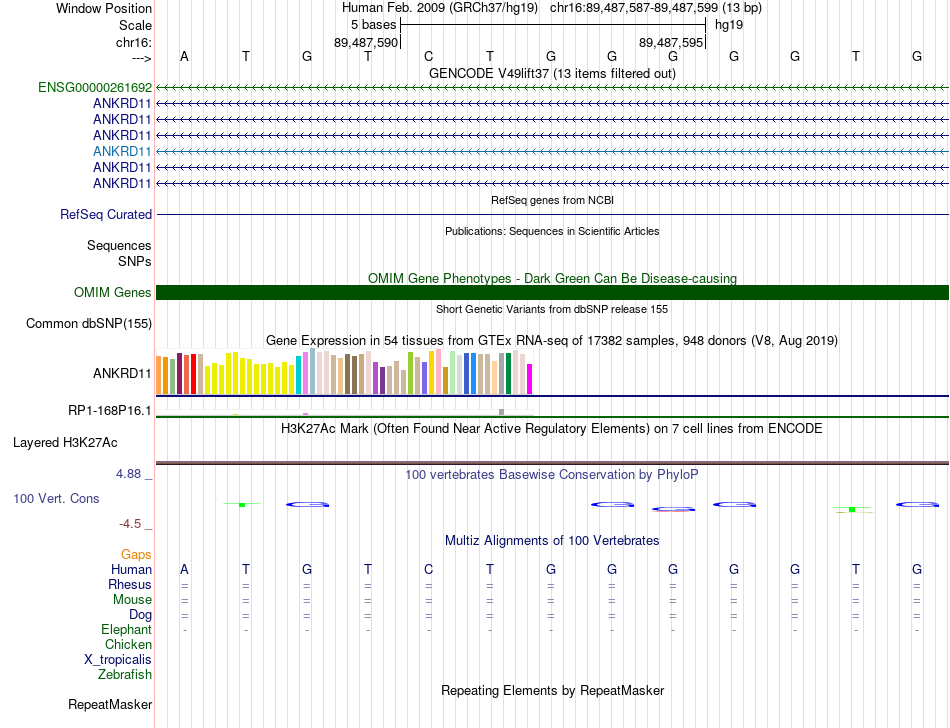
Task: Click the OMIM Genes track label
Action: (x=113, y=293)
